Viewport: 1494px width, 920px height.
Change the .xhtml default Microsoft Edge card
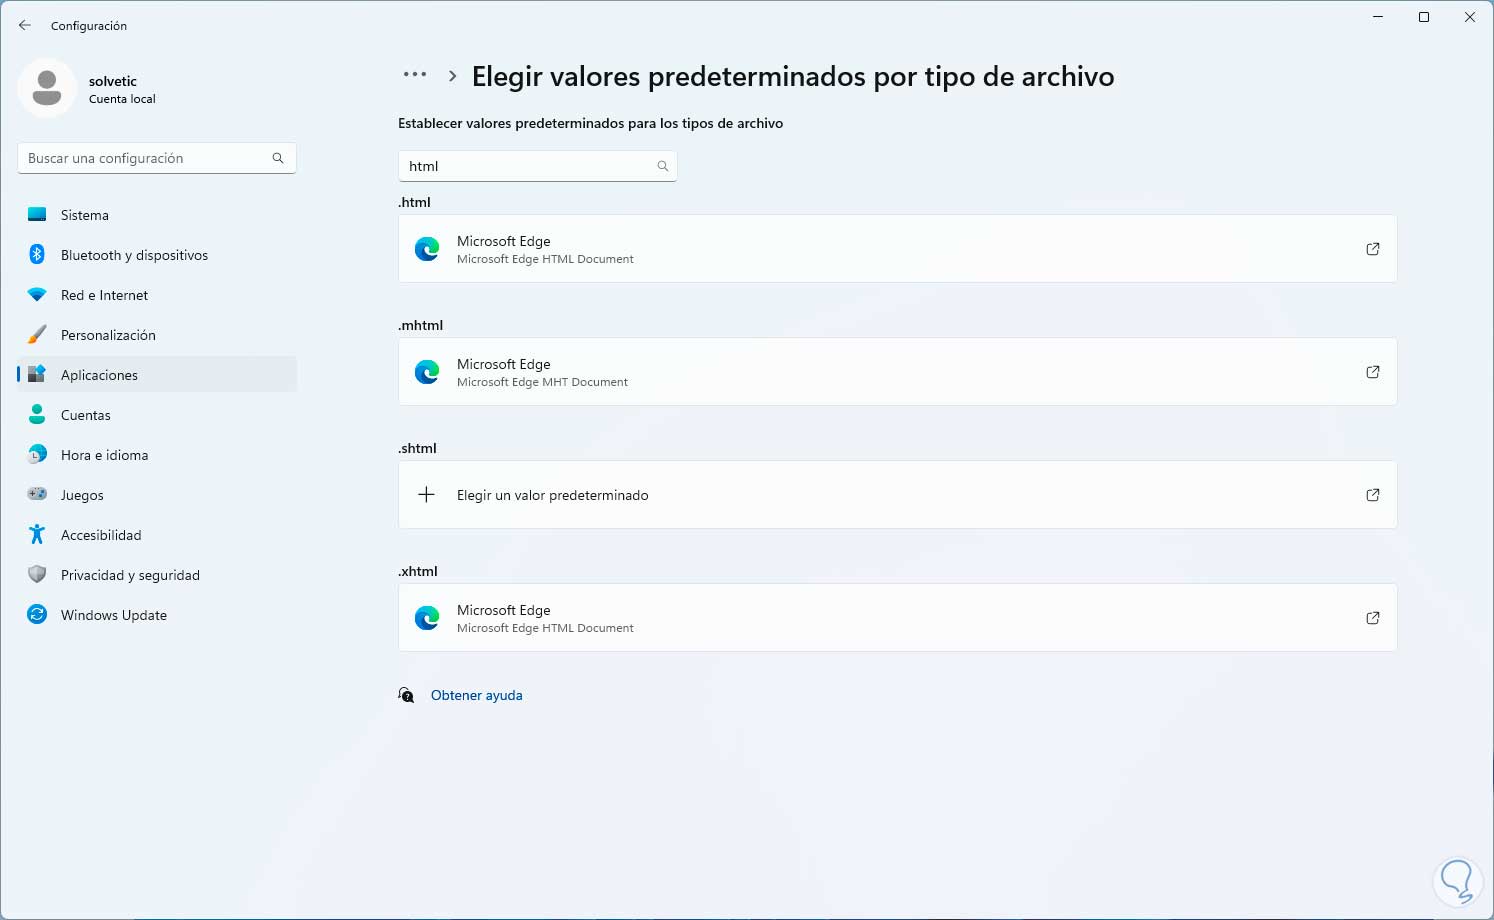tap(897, 618)
